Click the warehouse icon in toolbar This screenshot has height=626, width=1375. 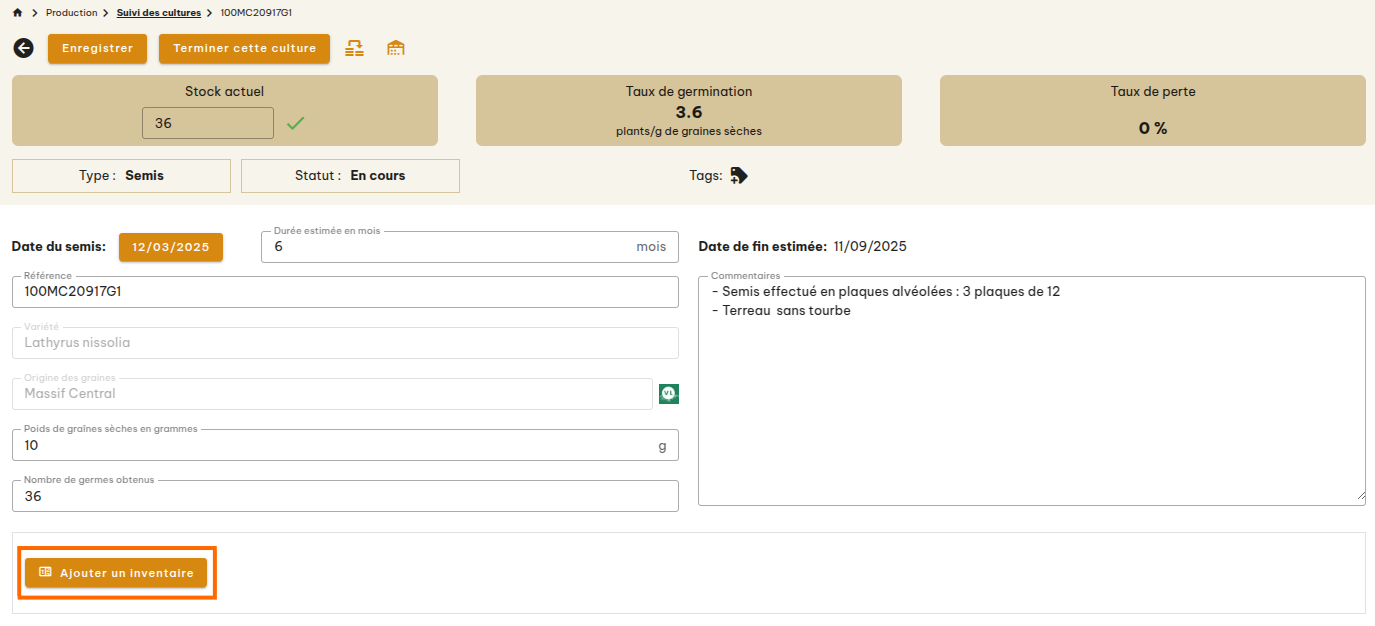click(x=396, y=48)
